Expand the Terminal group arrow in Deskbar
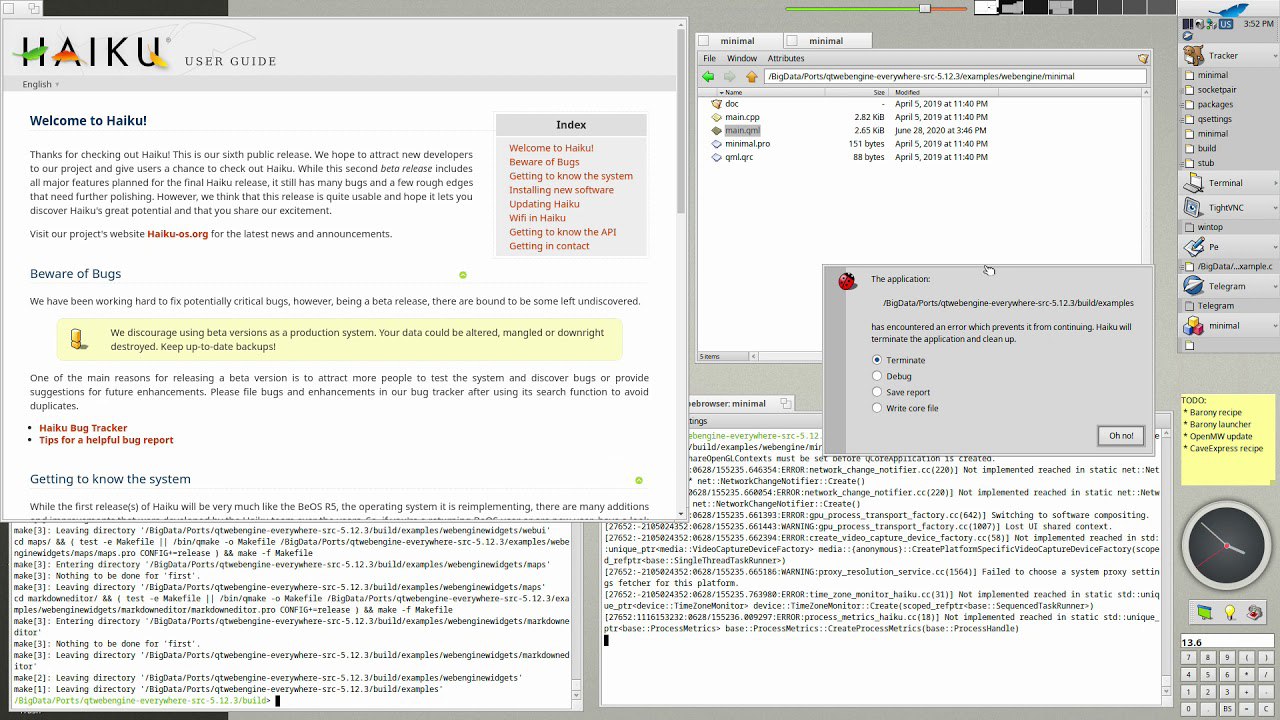Screen dimensions: 1280x720 pyautogui.click(x=1274, y=183)
